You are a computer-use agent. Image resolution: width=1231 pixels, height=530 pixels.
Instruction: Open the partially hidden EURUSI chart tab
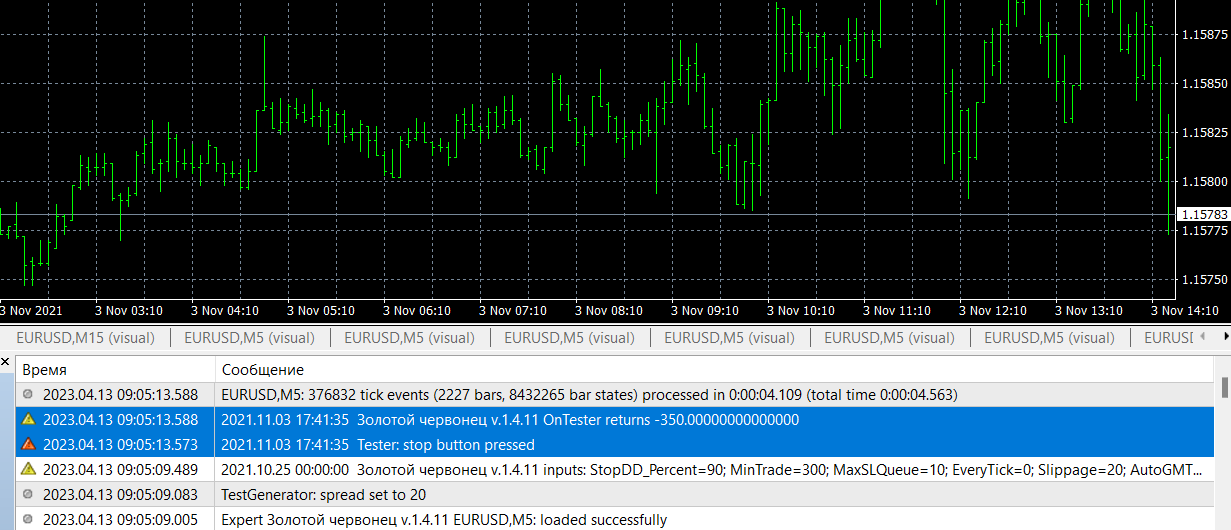click(1169, 338)
